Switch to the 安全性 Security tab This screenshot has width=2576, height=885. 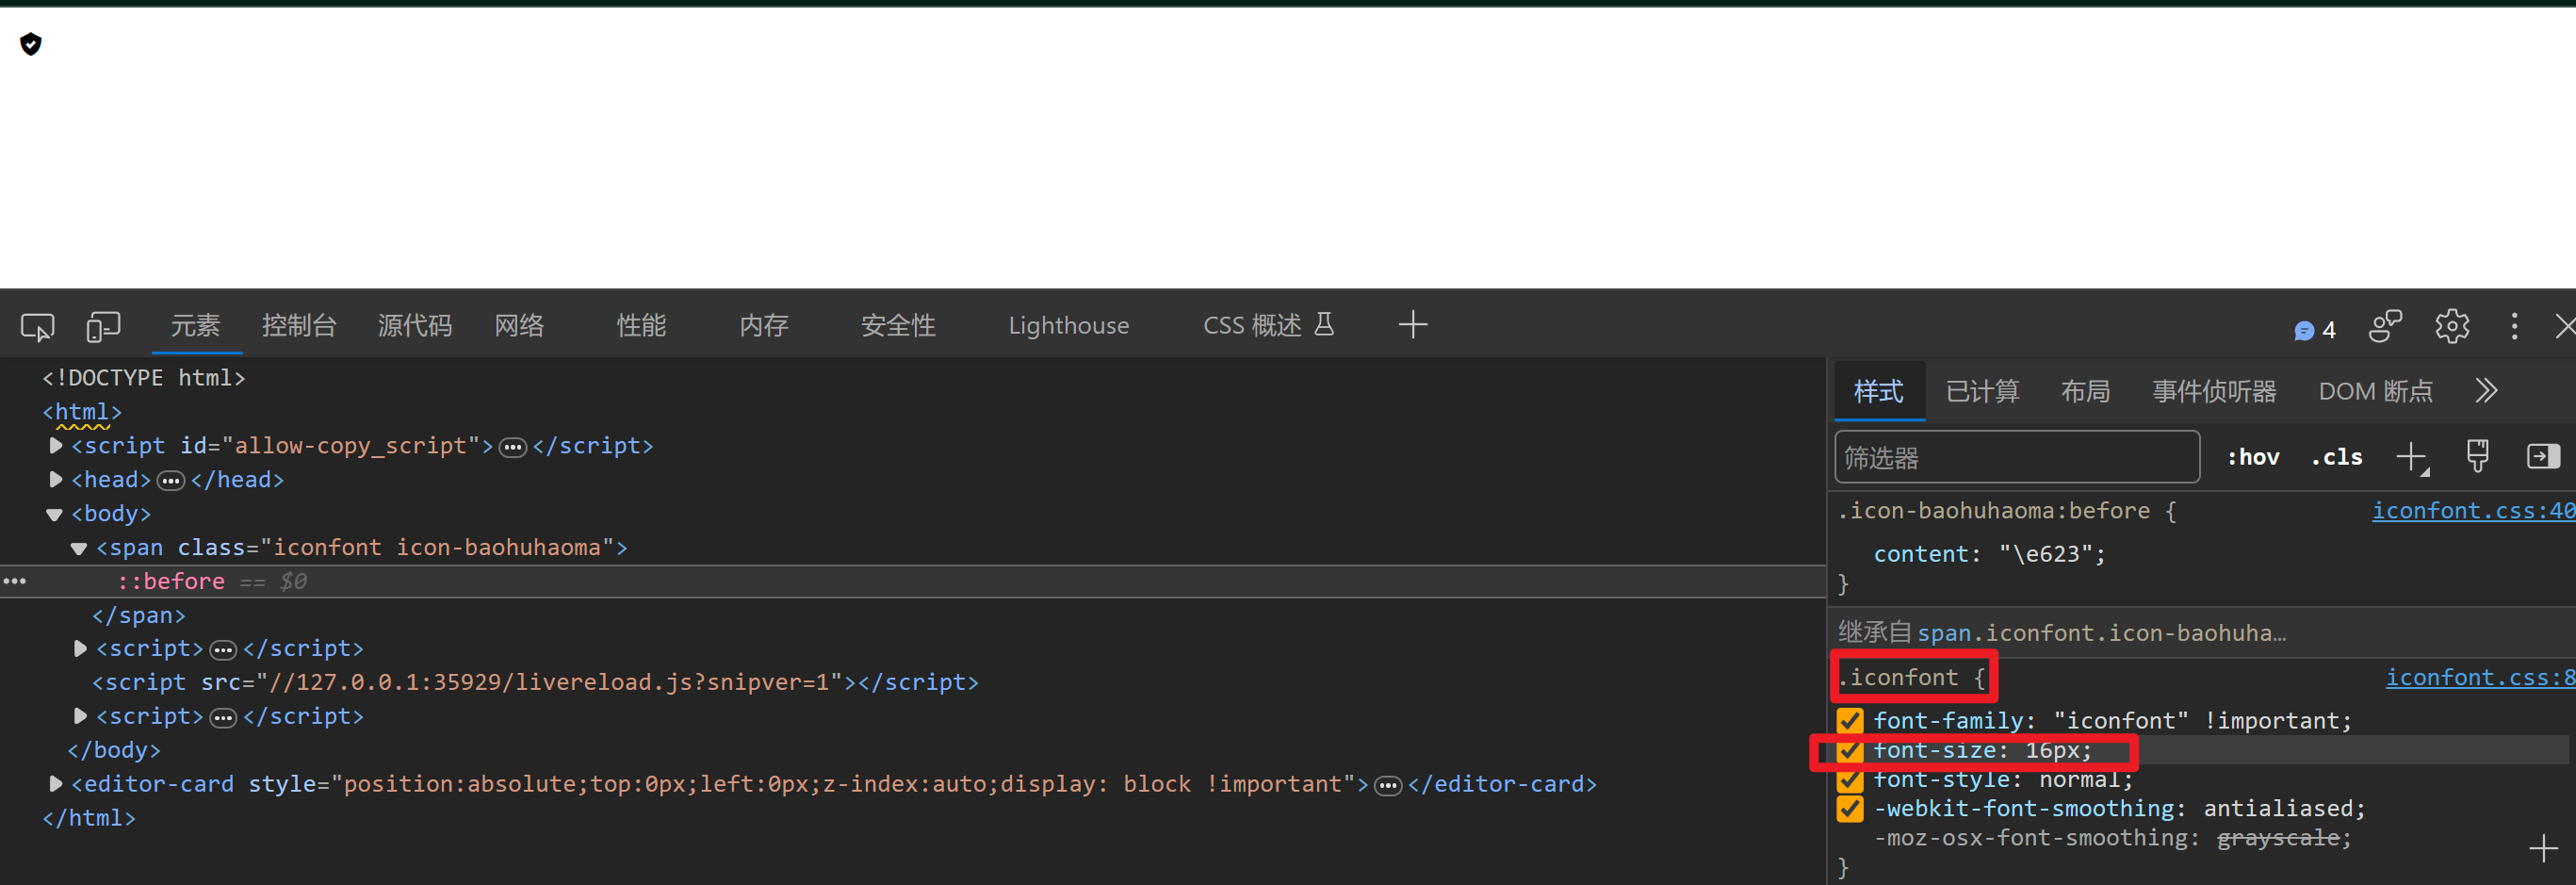pos(898,326)
